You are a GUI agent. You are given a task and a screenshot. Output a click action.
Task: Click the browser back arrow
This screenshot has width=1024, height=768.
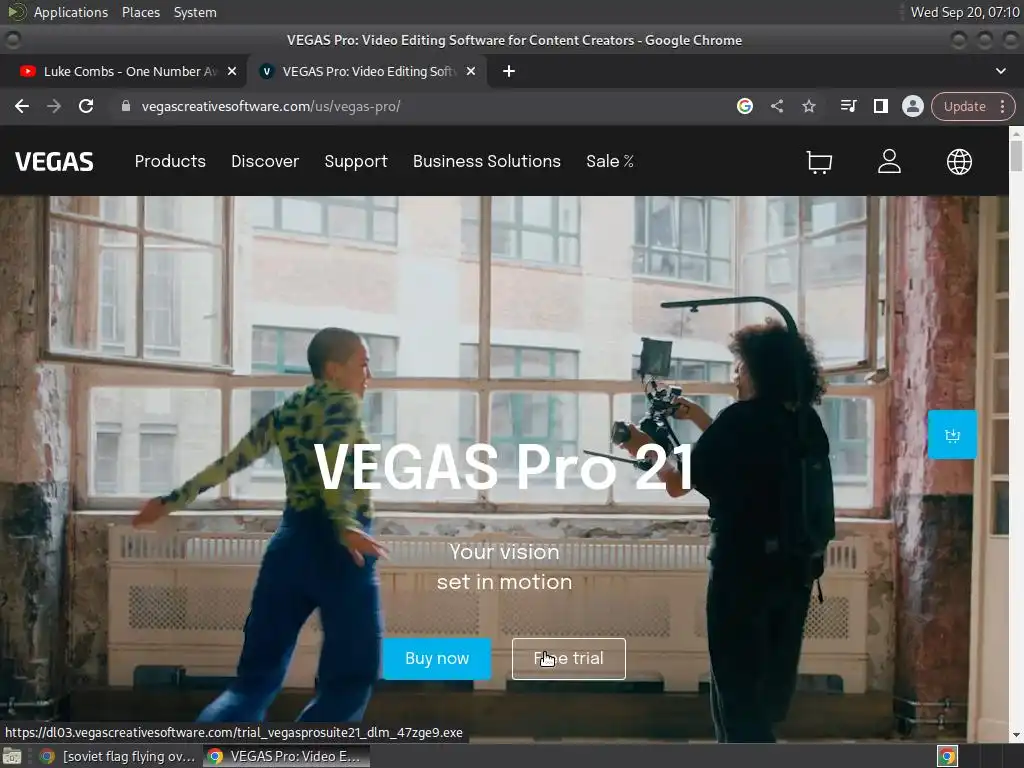(x=22, y=106)
